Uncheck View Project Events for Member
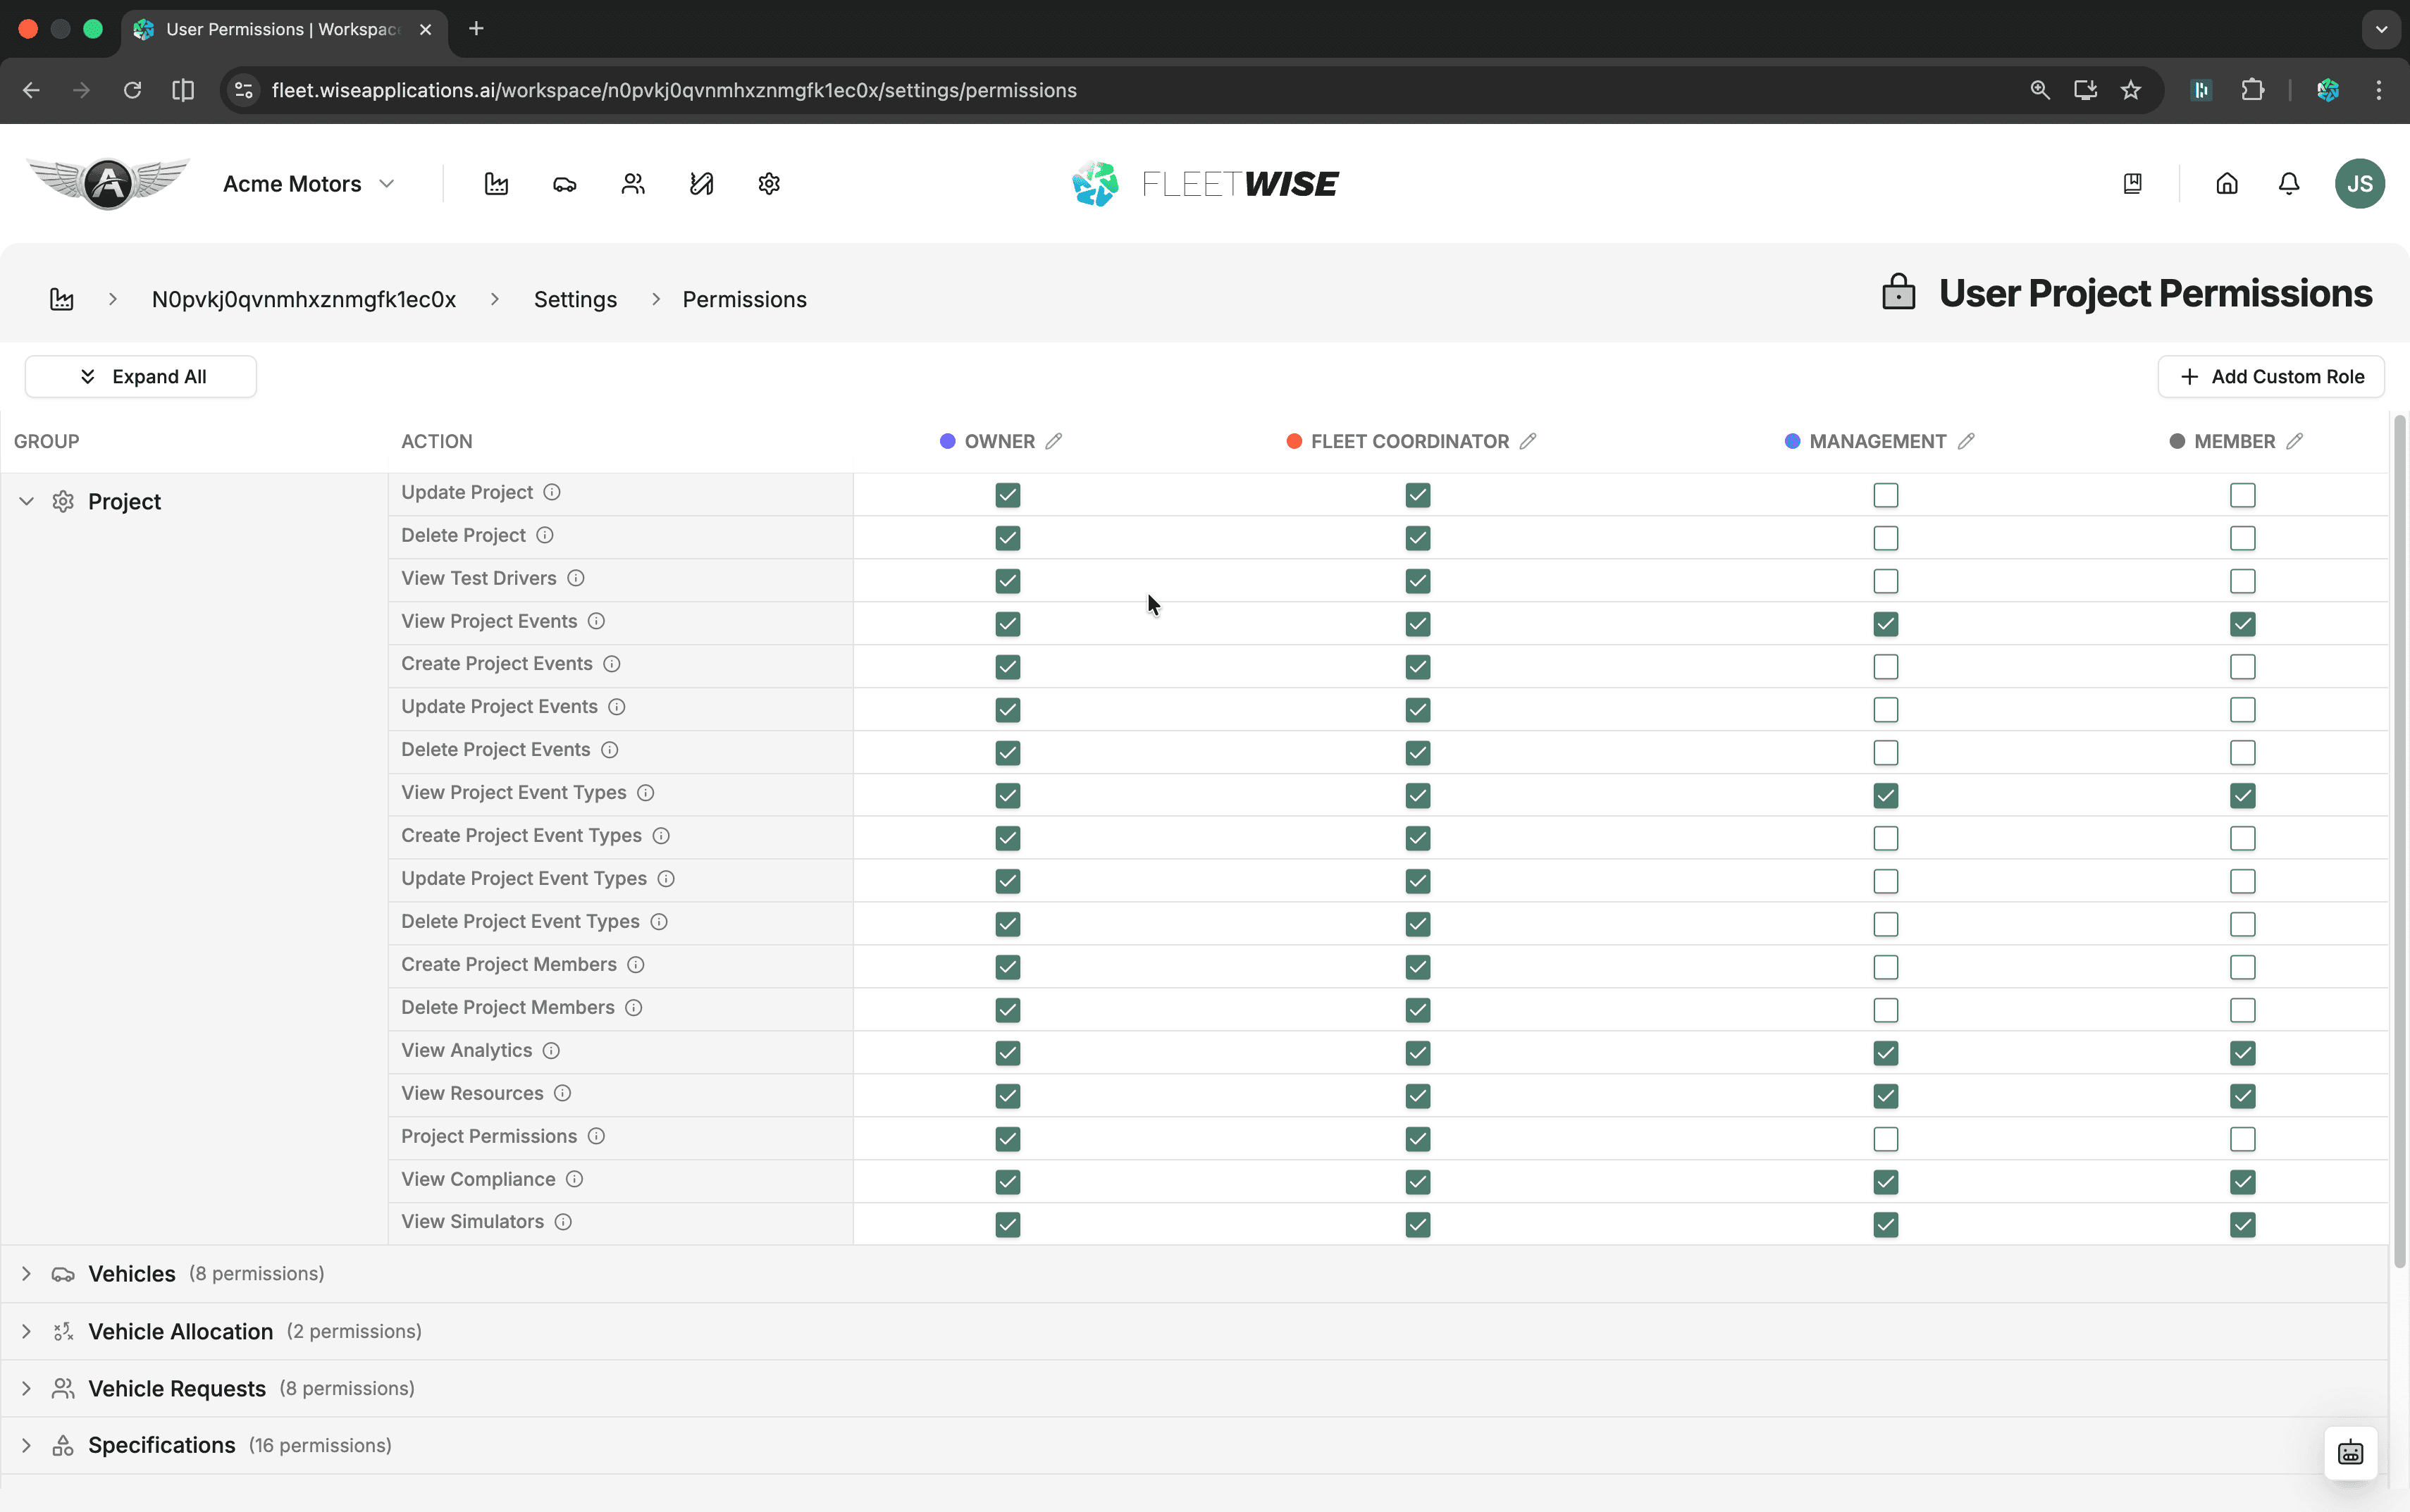 click(2242, 624)
